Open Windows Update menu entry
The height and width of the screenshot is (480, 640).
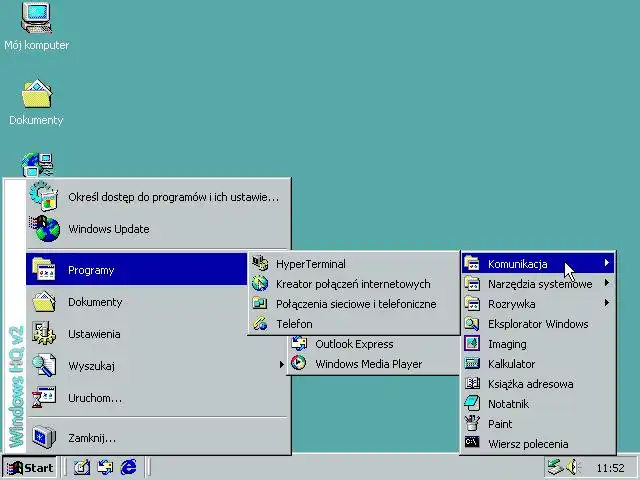coord(158,229)
